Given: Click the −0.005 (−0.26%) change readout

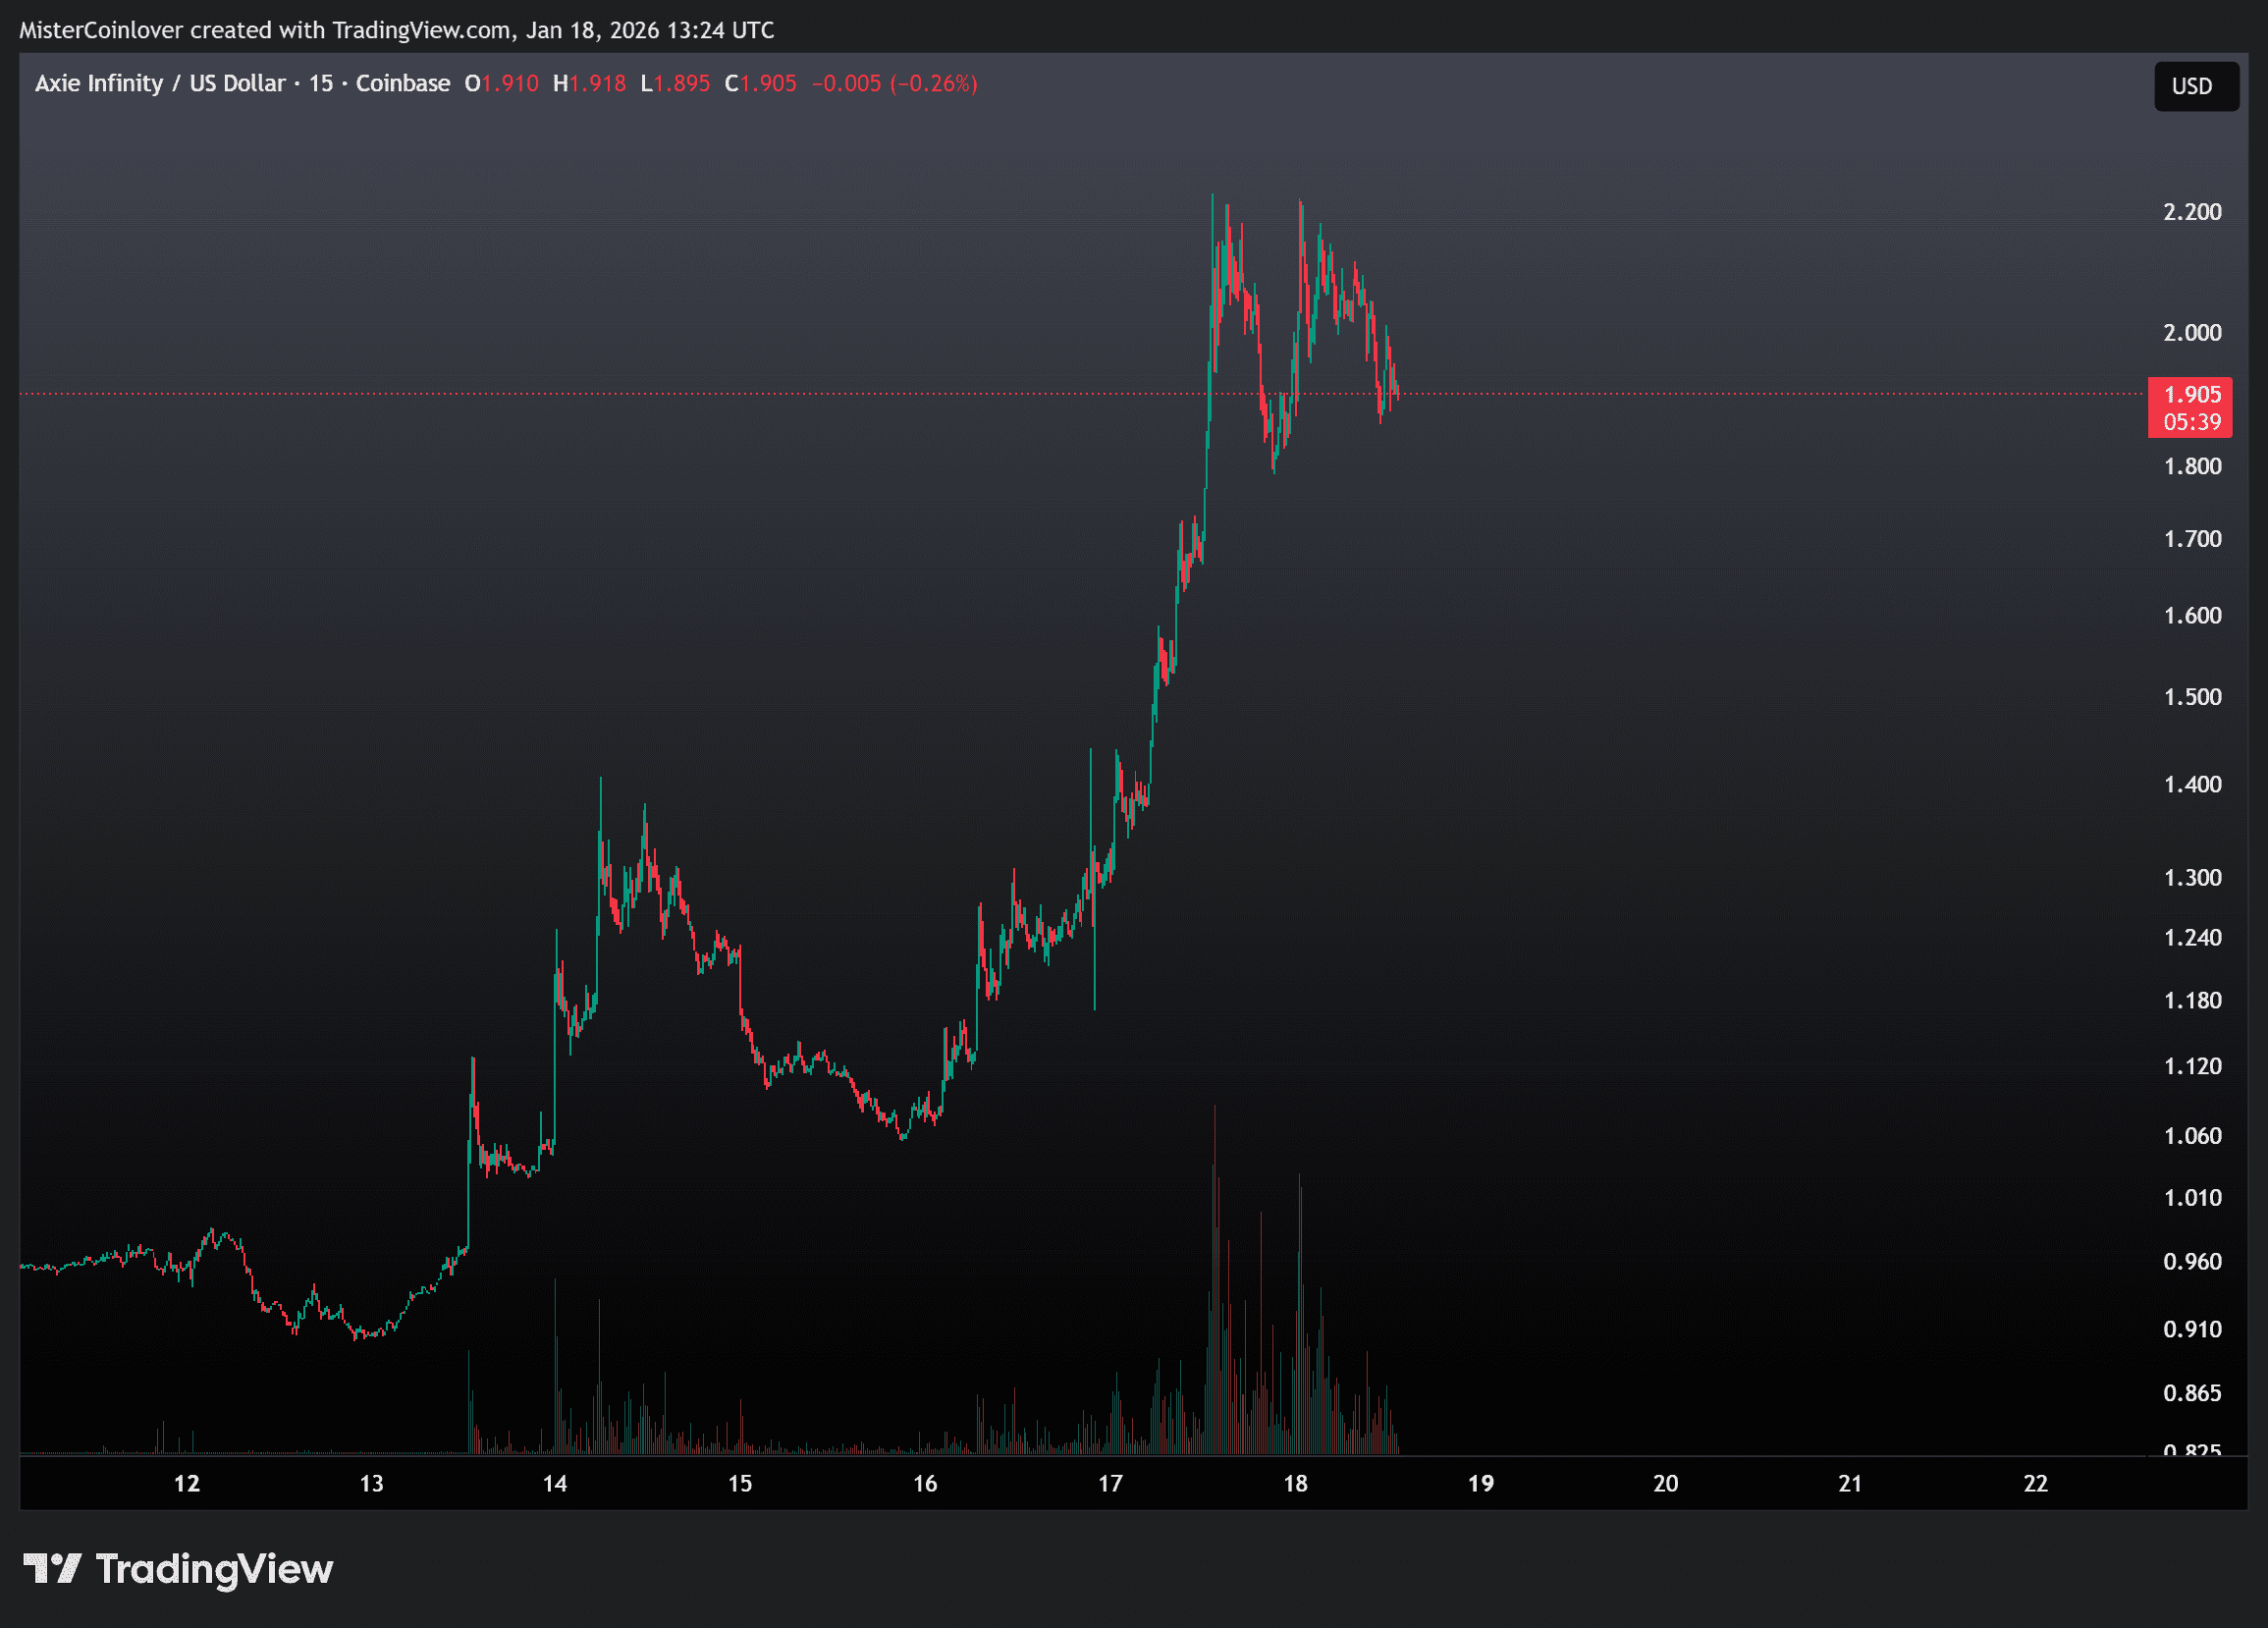Looking at the screenshot, I should [x=894, y=83].
